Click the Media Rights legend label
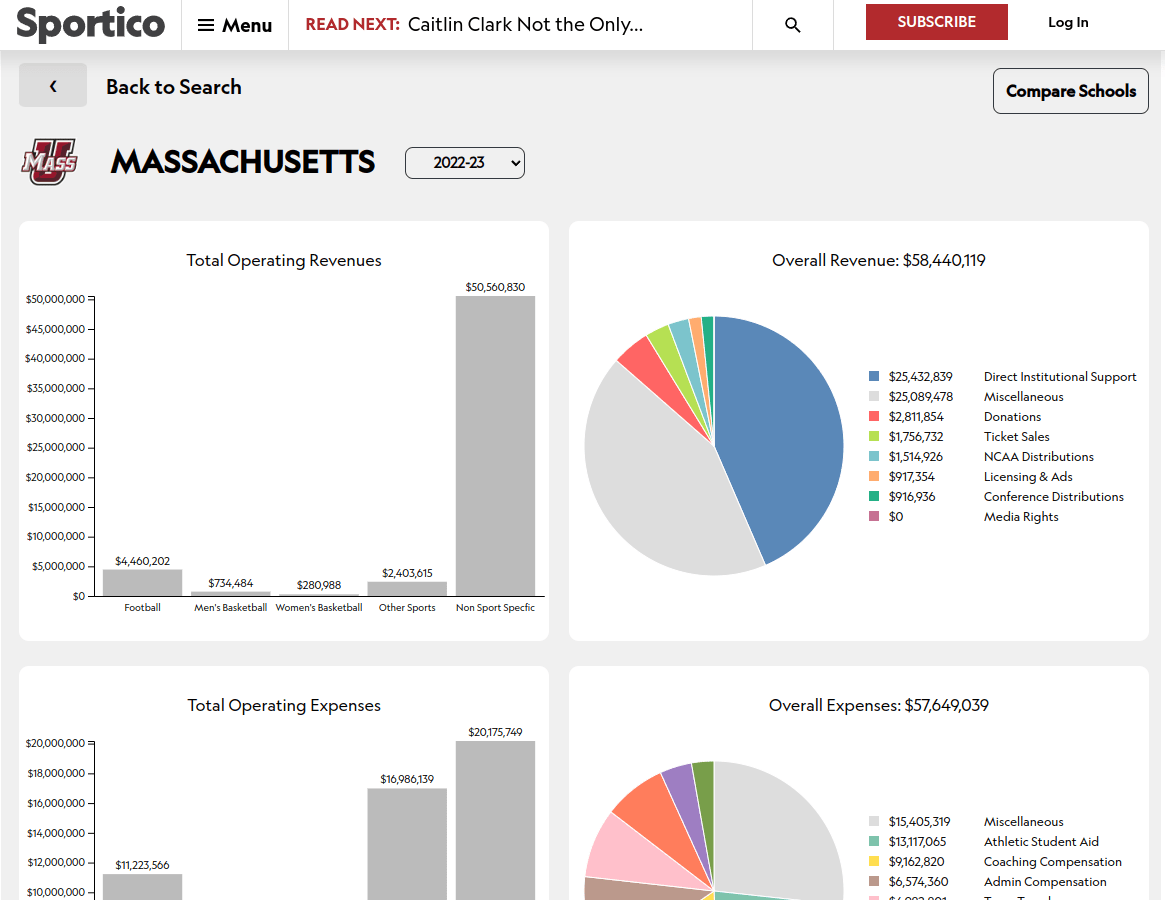This screenshot has height=900, width=1165. pos(1021,517)
